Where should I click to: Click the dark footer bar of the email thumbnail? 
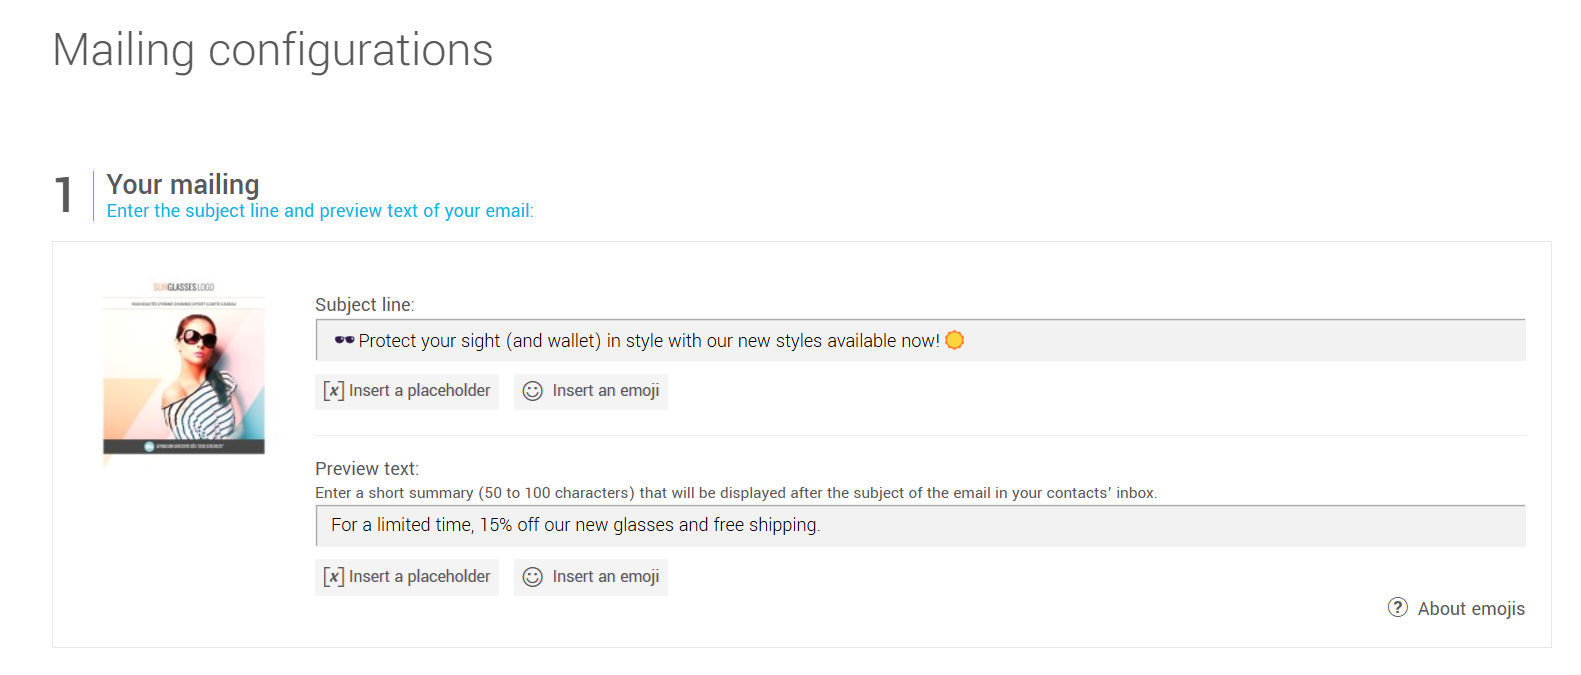(x=184, y=446)
